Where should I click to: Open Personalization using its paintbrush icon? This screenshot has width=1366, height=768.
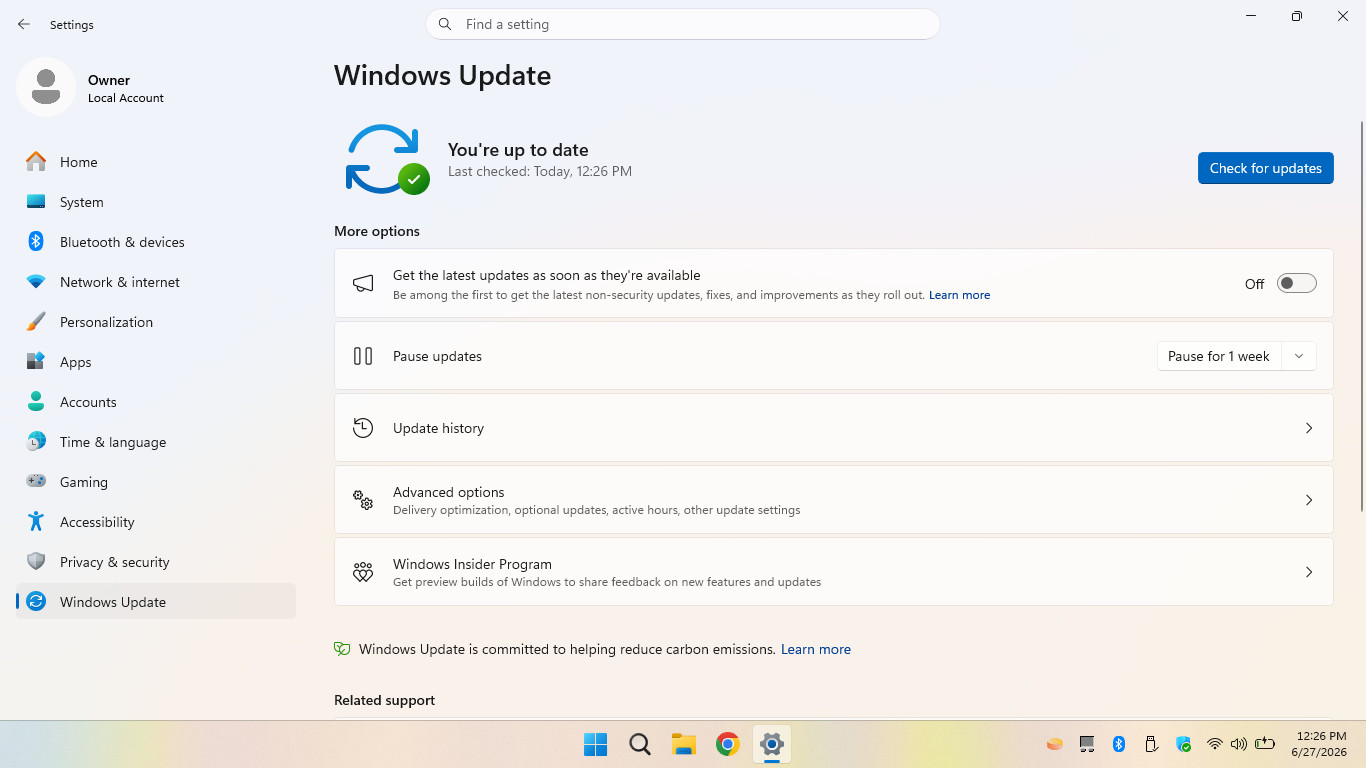click(36, 322)
